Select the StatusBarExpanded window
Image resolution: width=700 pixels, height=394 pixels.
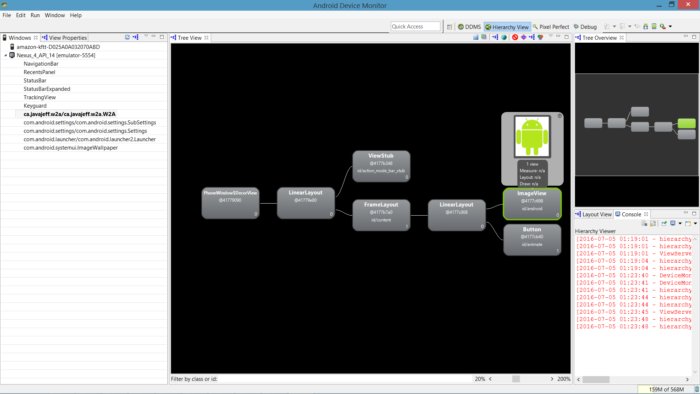coord(47,89)
